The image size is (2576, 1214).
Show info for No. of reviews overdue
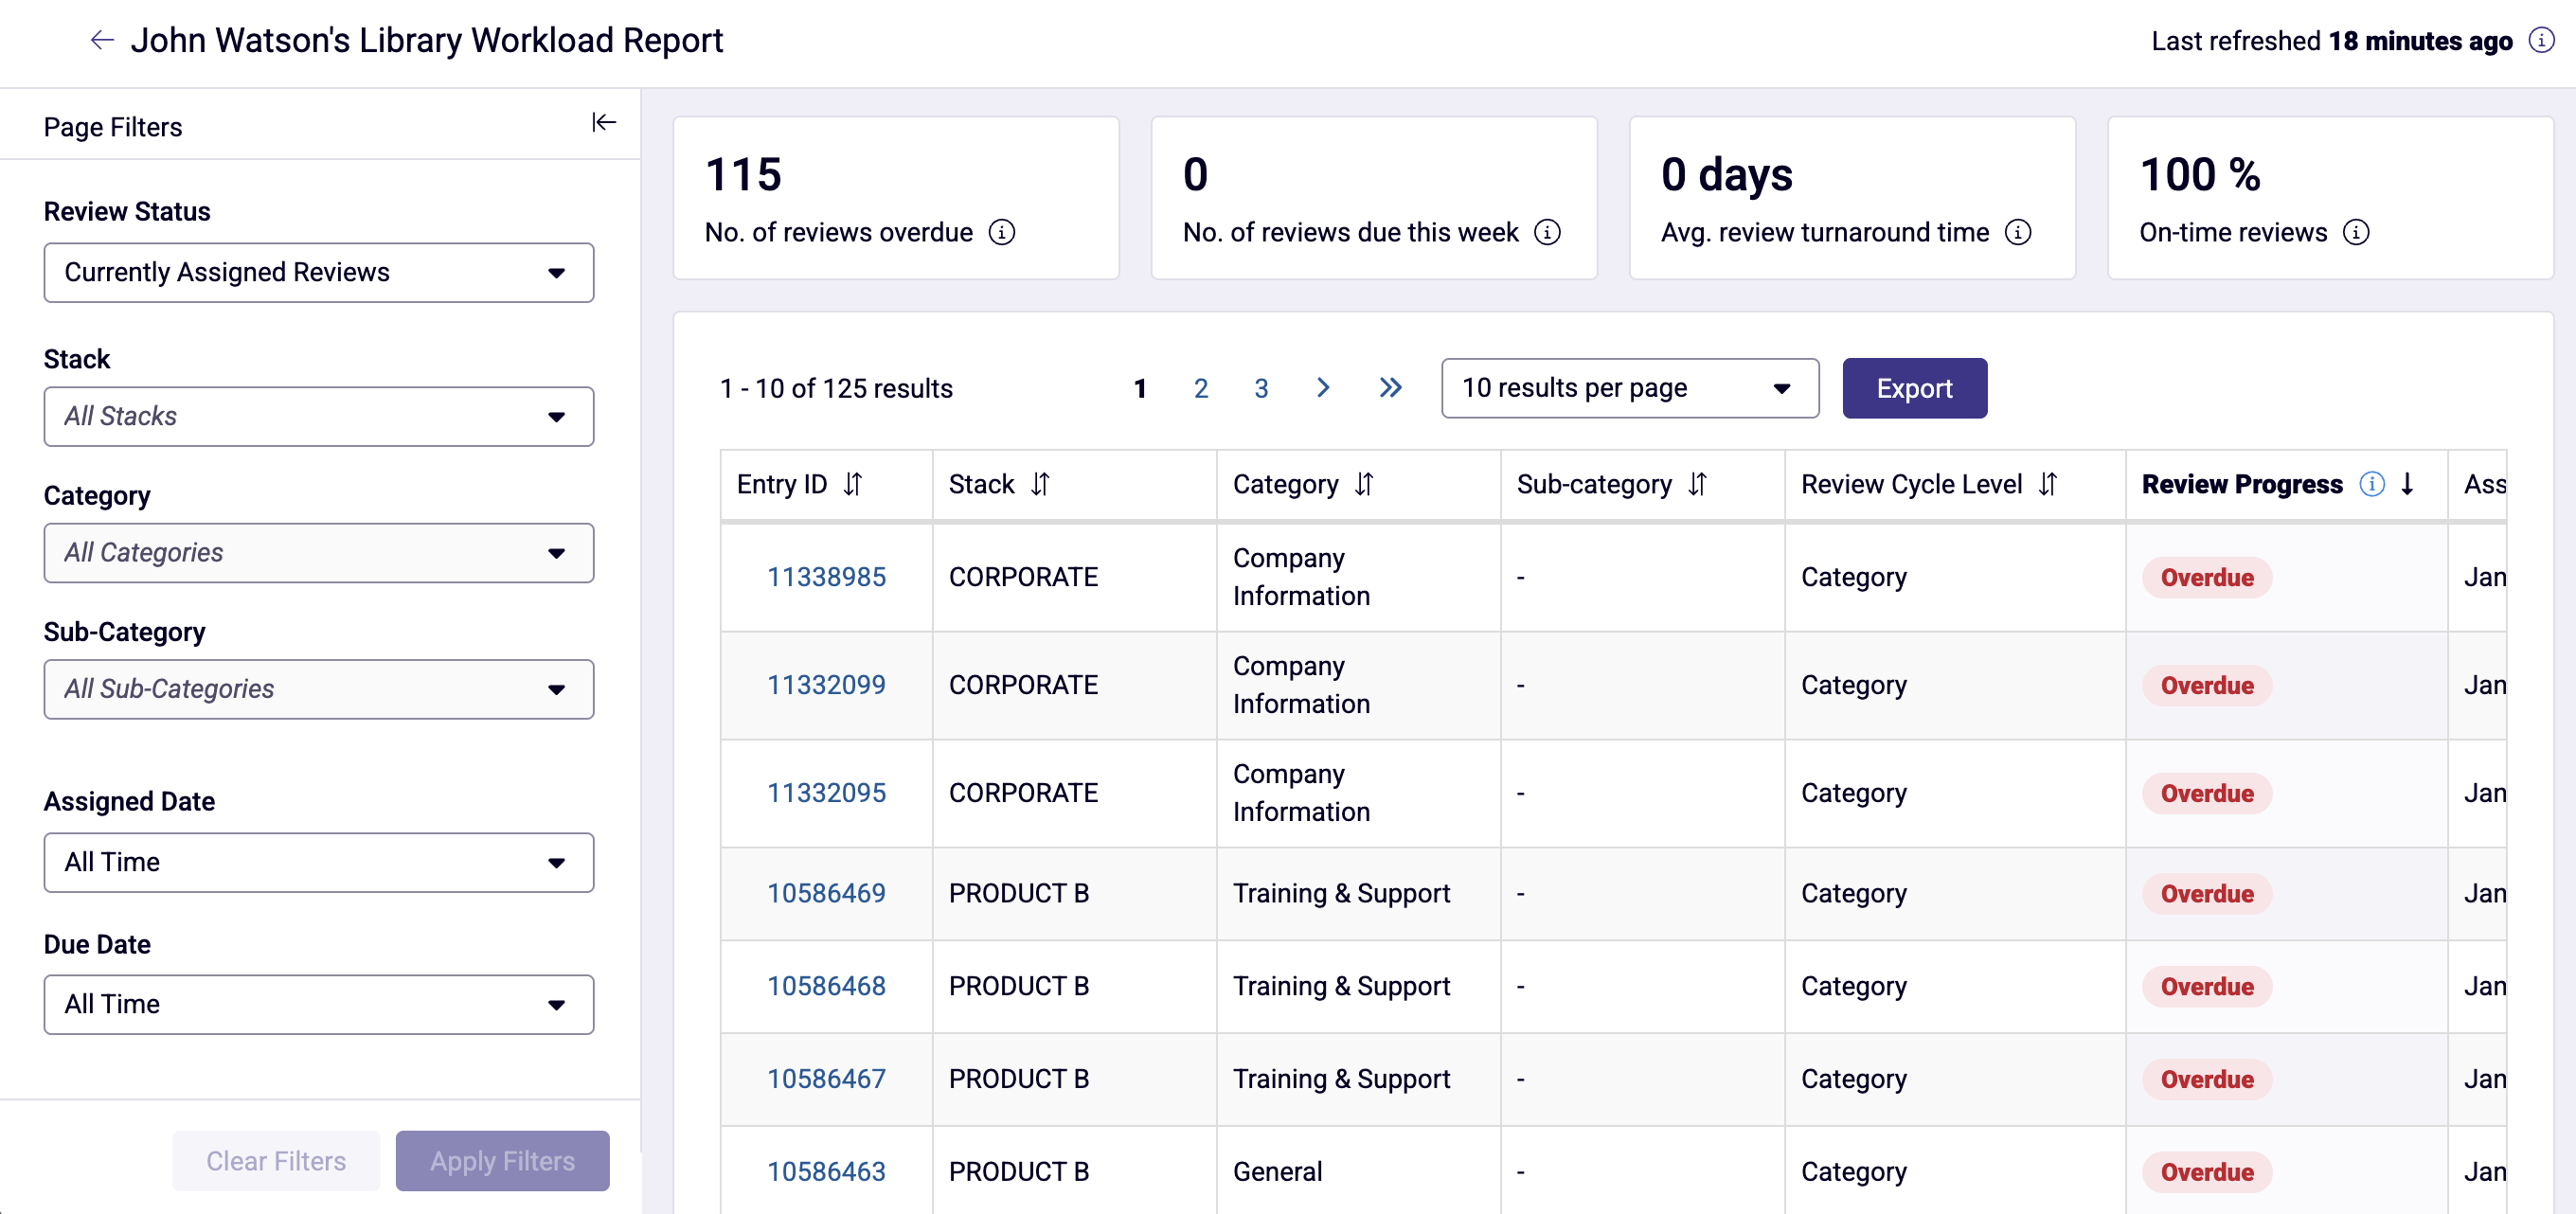pyautogui.click(x=1002, y=232)
